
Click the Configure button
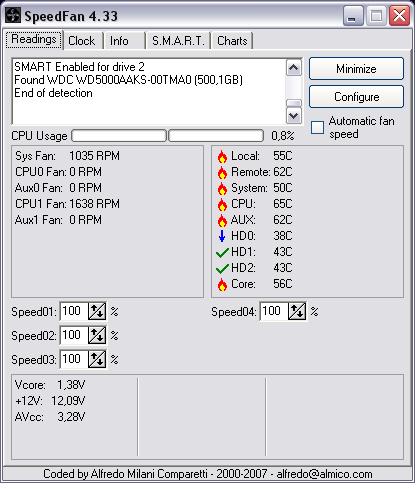[356, 97]
